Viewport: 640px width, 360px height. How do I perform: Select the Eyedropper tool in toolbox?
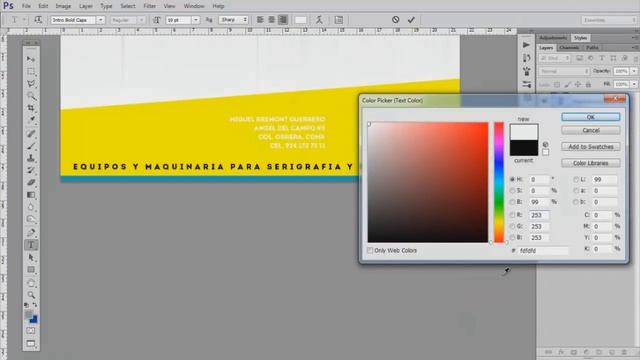click(x=31, y=120)
